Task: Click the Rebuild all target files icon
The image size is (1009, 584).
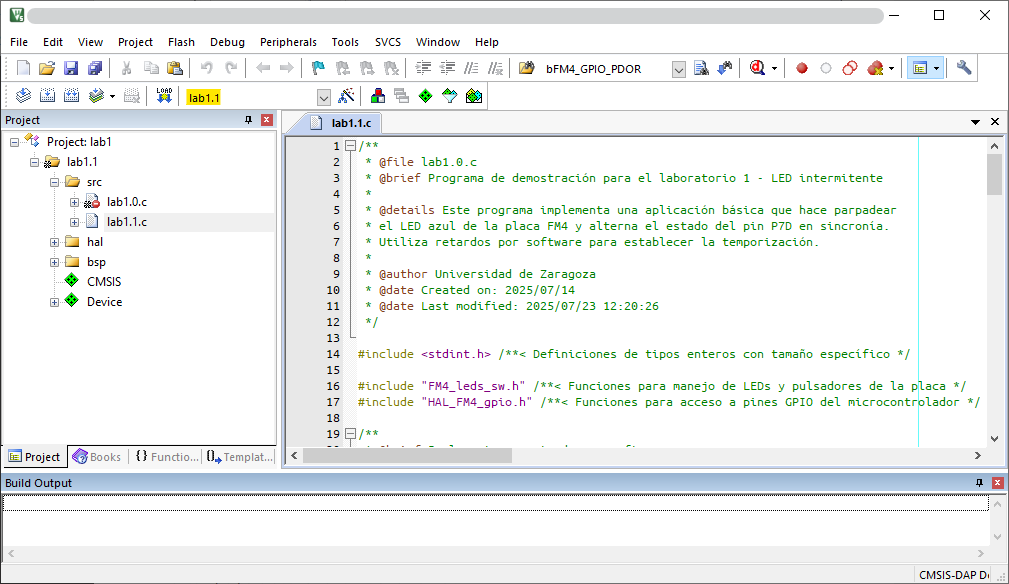Action: coord(71,97)
